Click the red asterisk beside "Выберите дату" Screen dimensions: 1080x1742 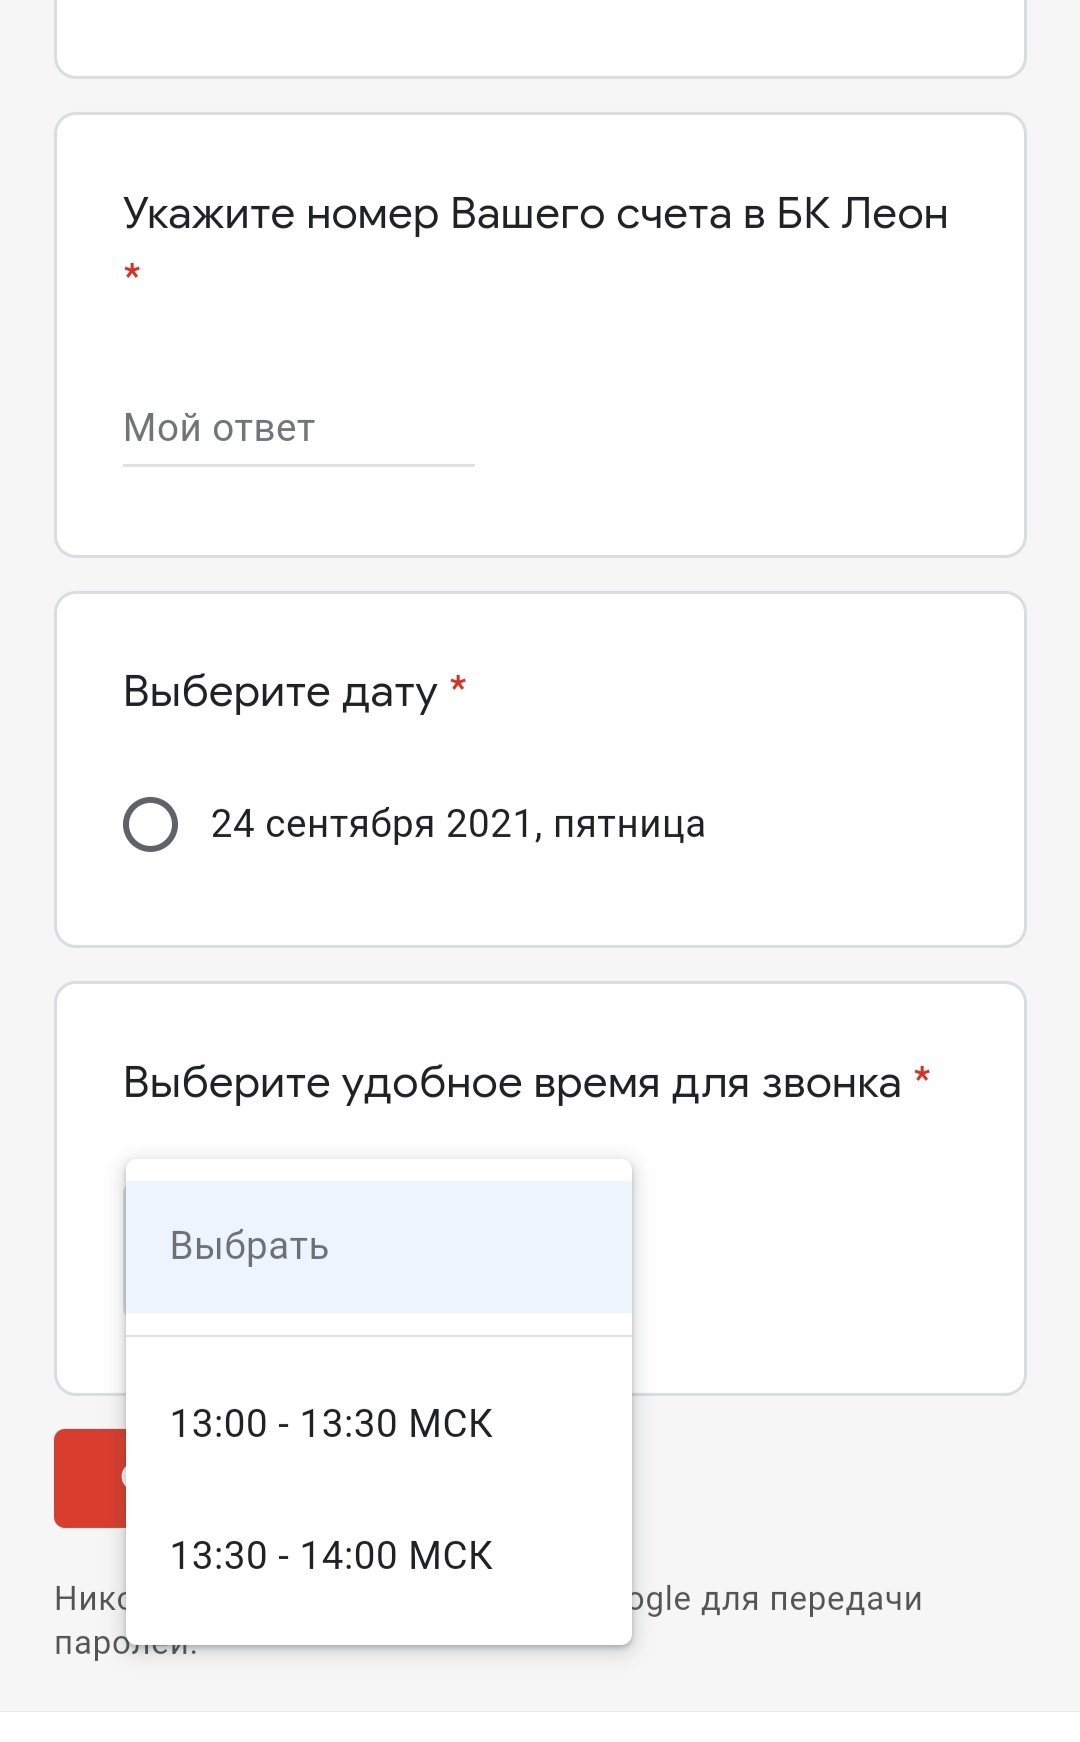(458, 686)
